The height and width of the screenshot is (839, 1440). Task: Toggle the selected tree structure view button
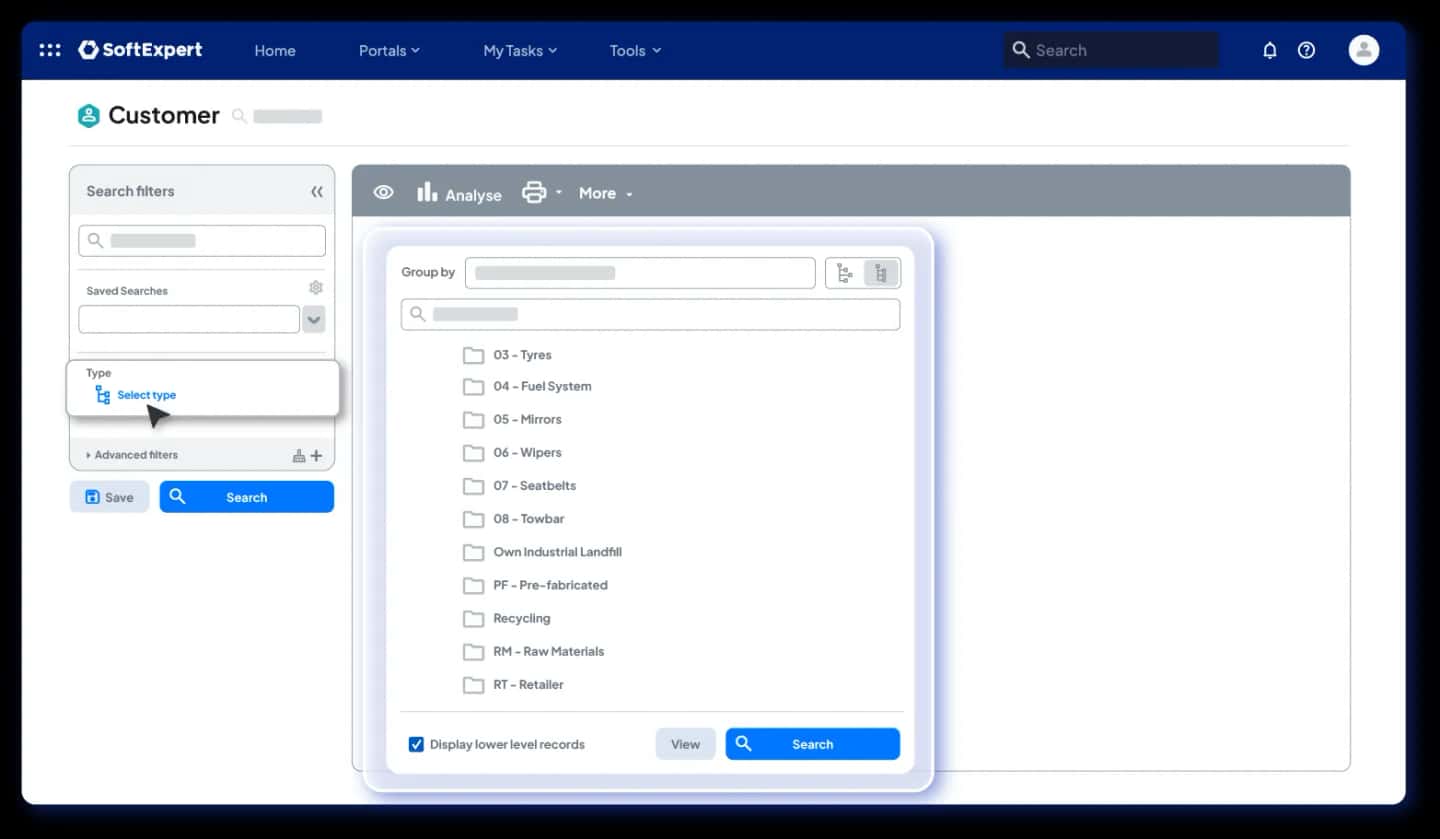coord(881,273)
